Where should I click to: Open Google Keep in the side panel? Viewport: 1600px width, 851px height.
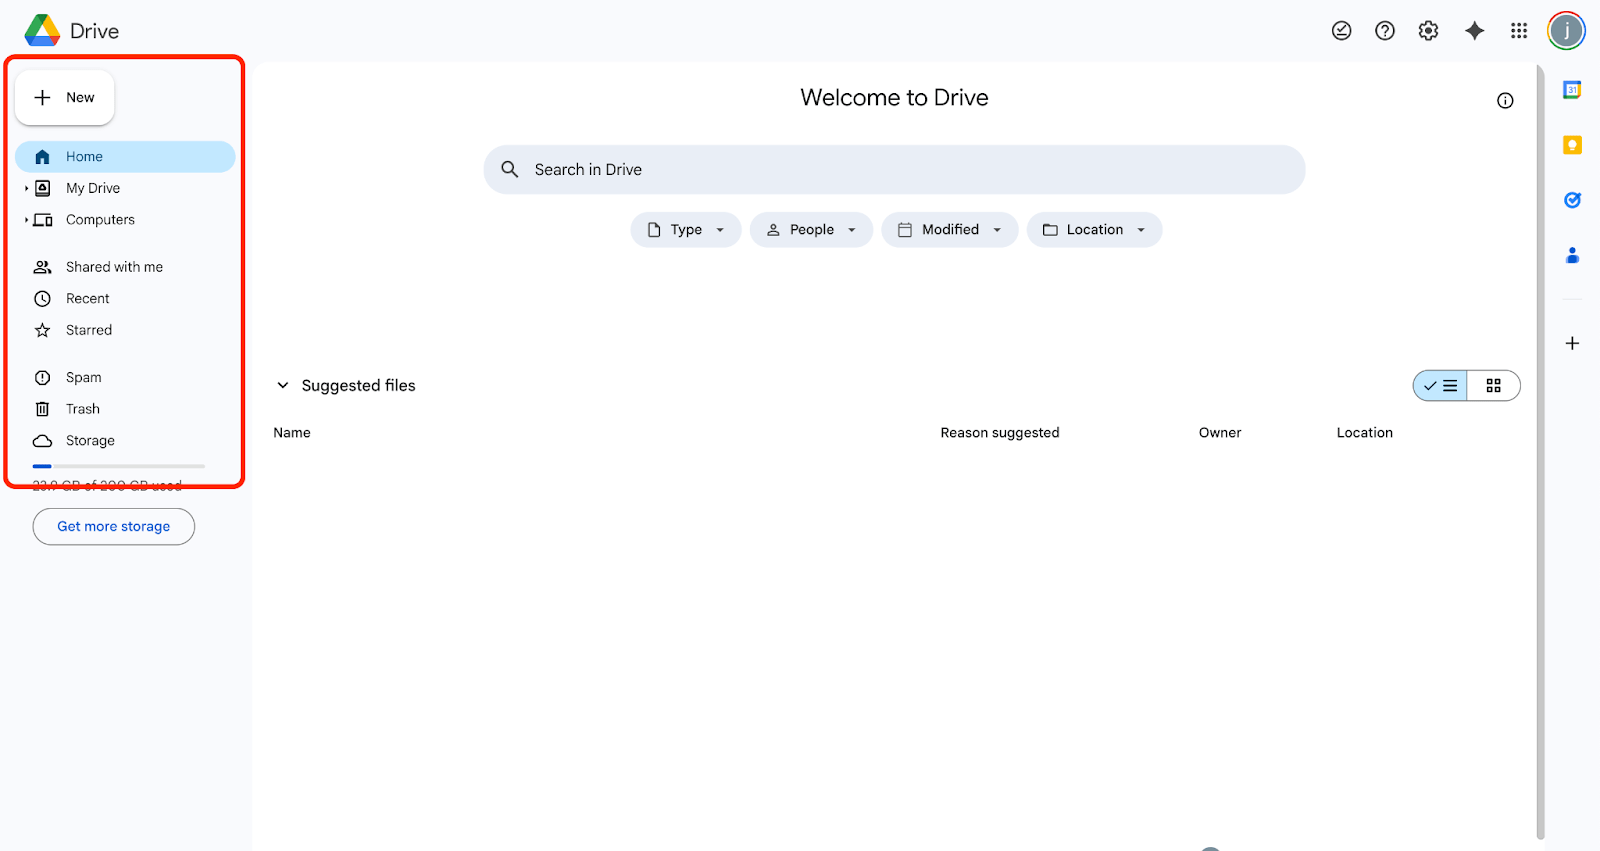point(1572,145)
